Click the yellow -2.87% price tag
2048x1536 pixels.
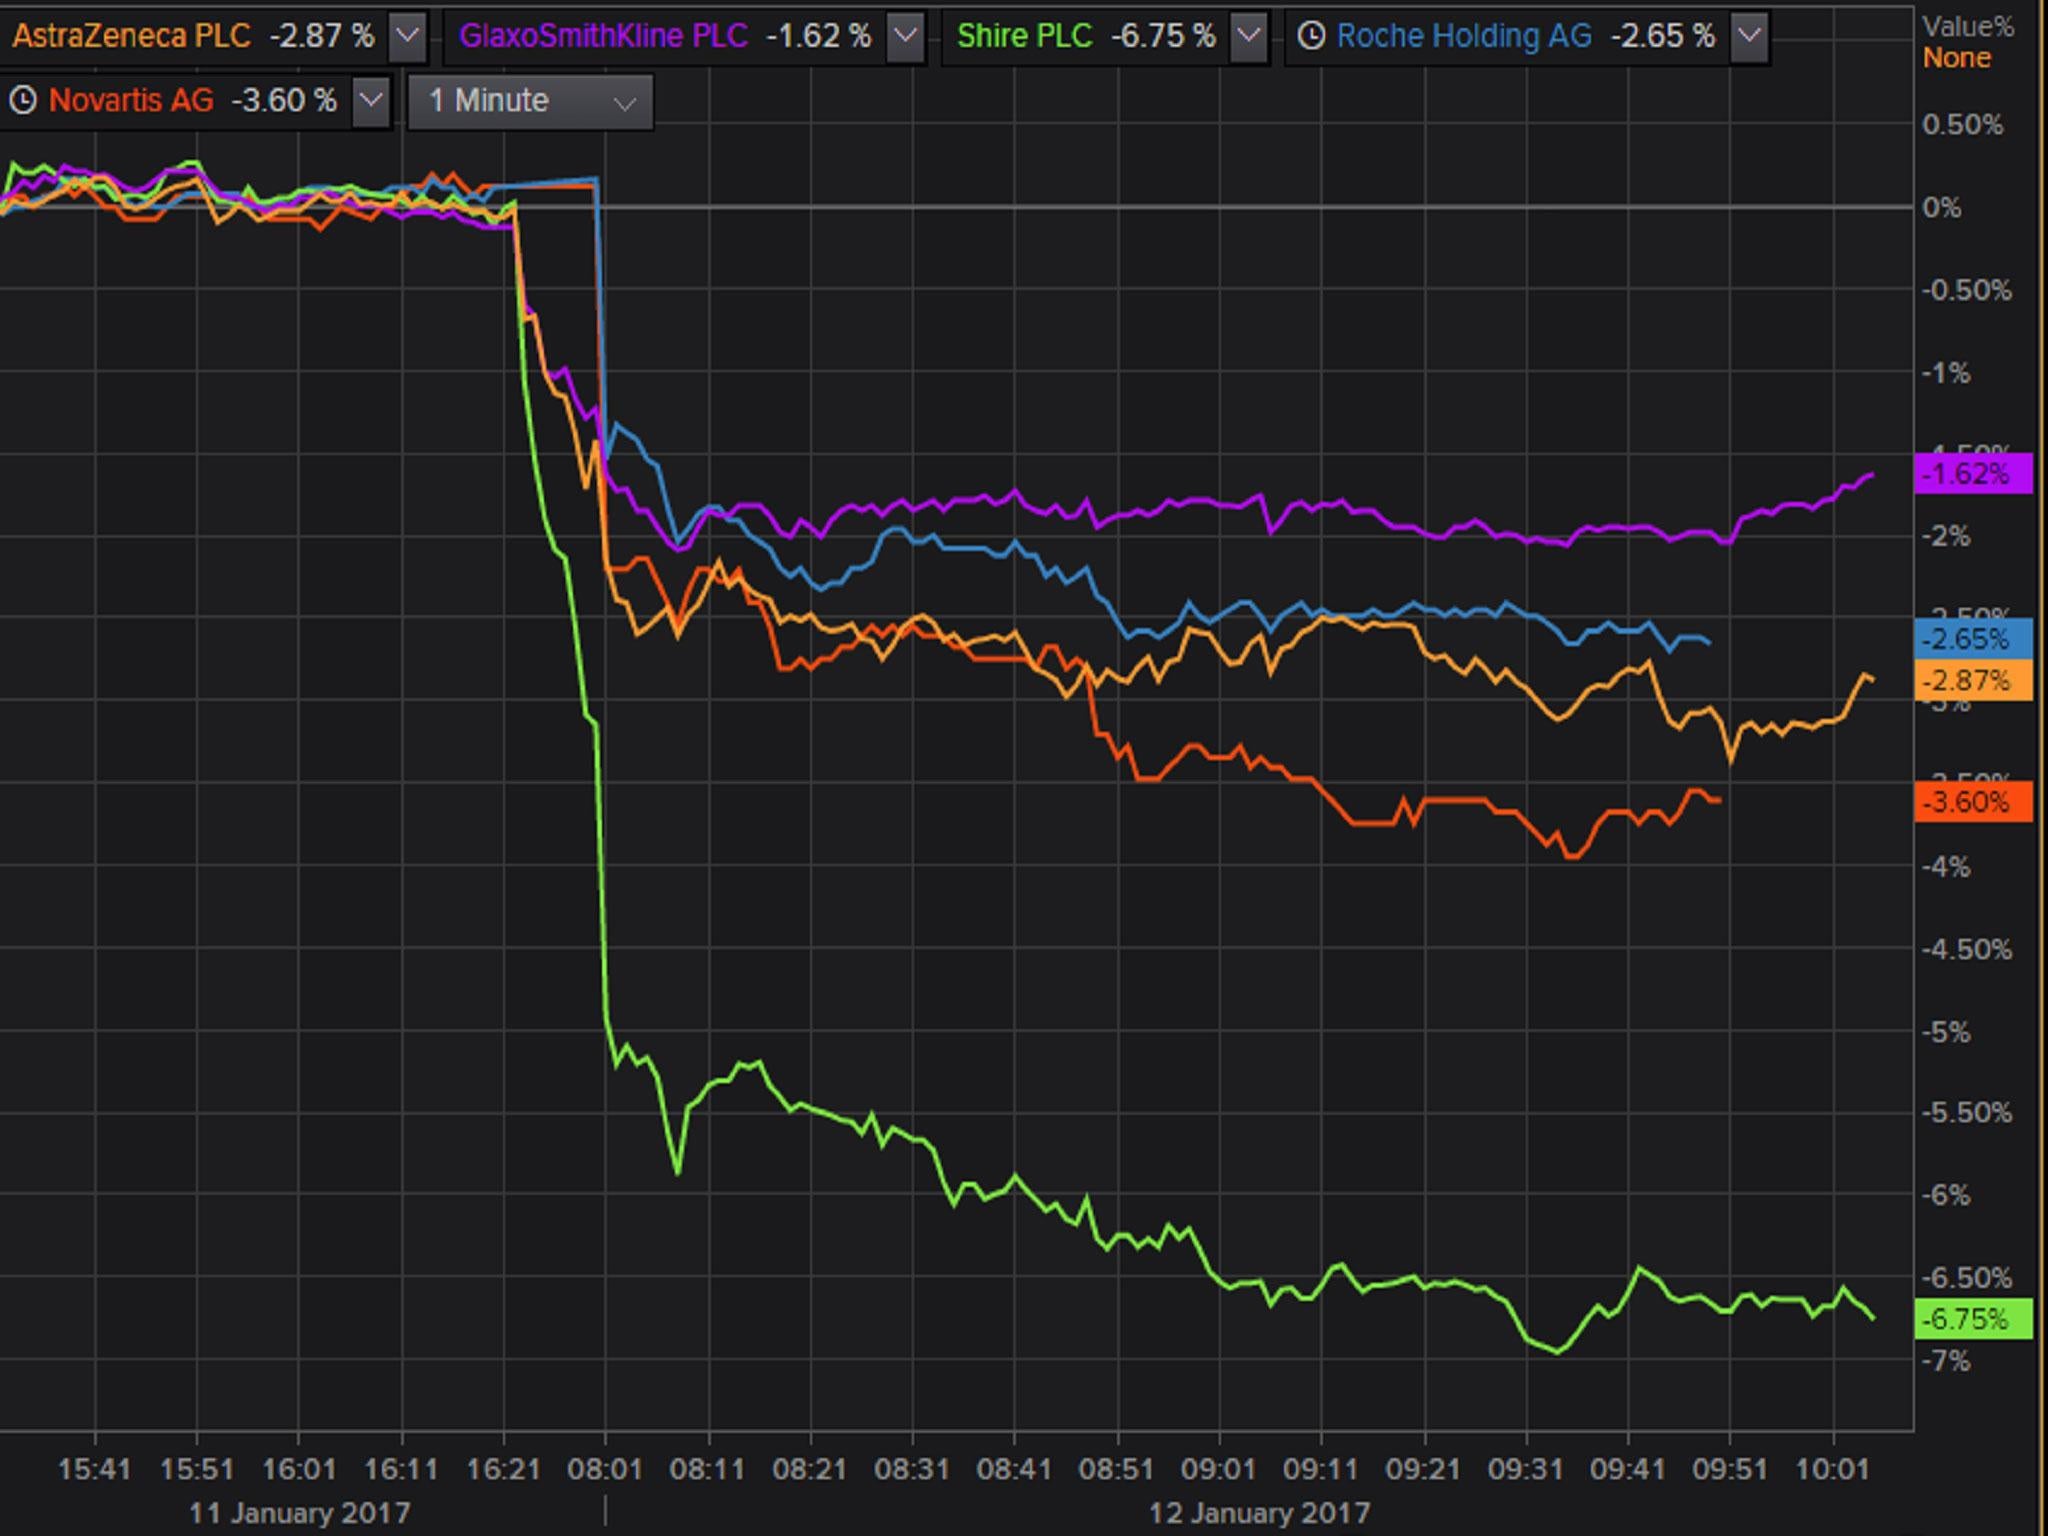tap(1972, 681)
